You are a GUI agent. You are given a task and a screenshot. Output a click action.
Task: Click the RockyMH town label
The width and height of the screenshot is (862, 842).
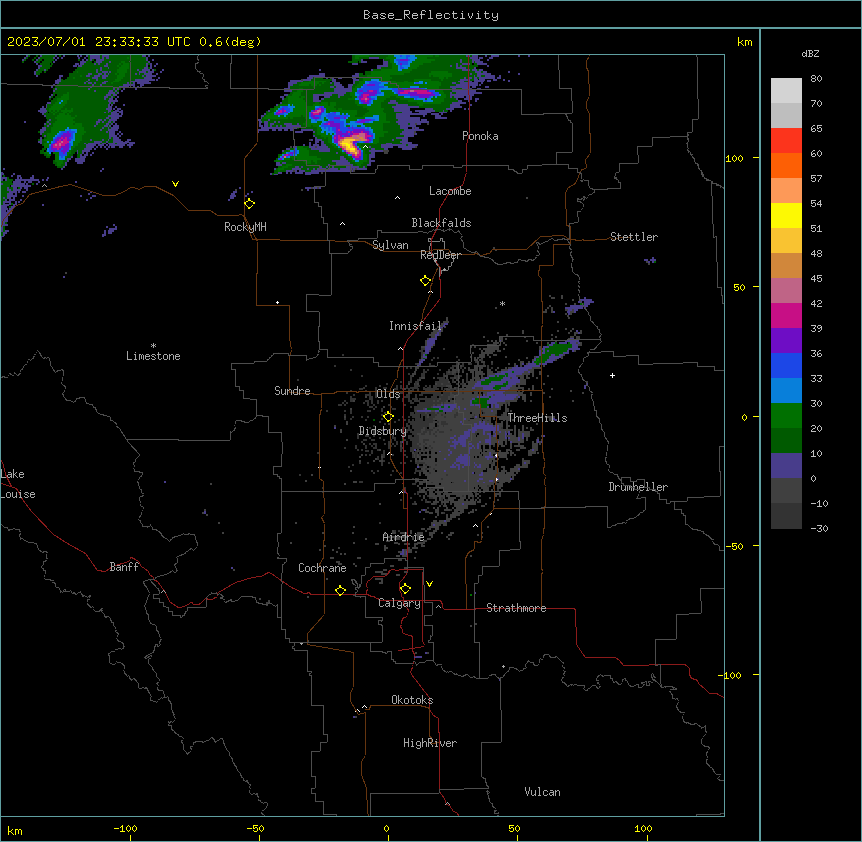tap(245, 227)
